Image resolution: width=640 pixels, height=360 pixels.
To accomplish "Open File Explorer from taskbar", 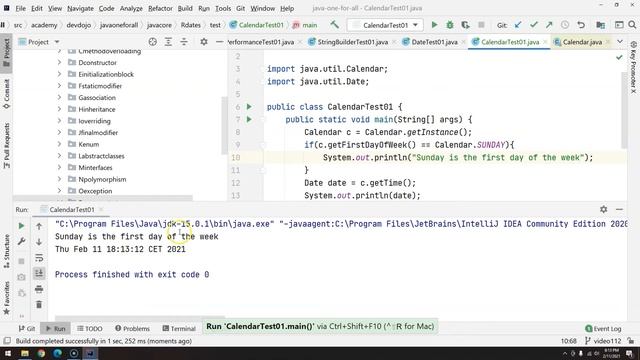I will point(25,353).
